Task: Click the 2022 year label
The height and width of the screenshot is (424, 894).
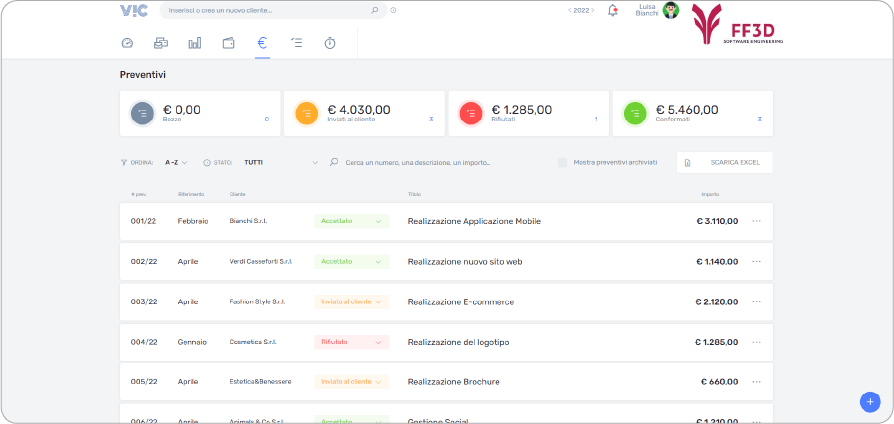Action: click(581, 10)
